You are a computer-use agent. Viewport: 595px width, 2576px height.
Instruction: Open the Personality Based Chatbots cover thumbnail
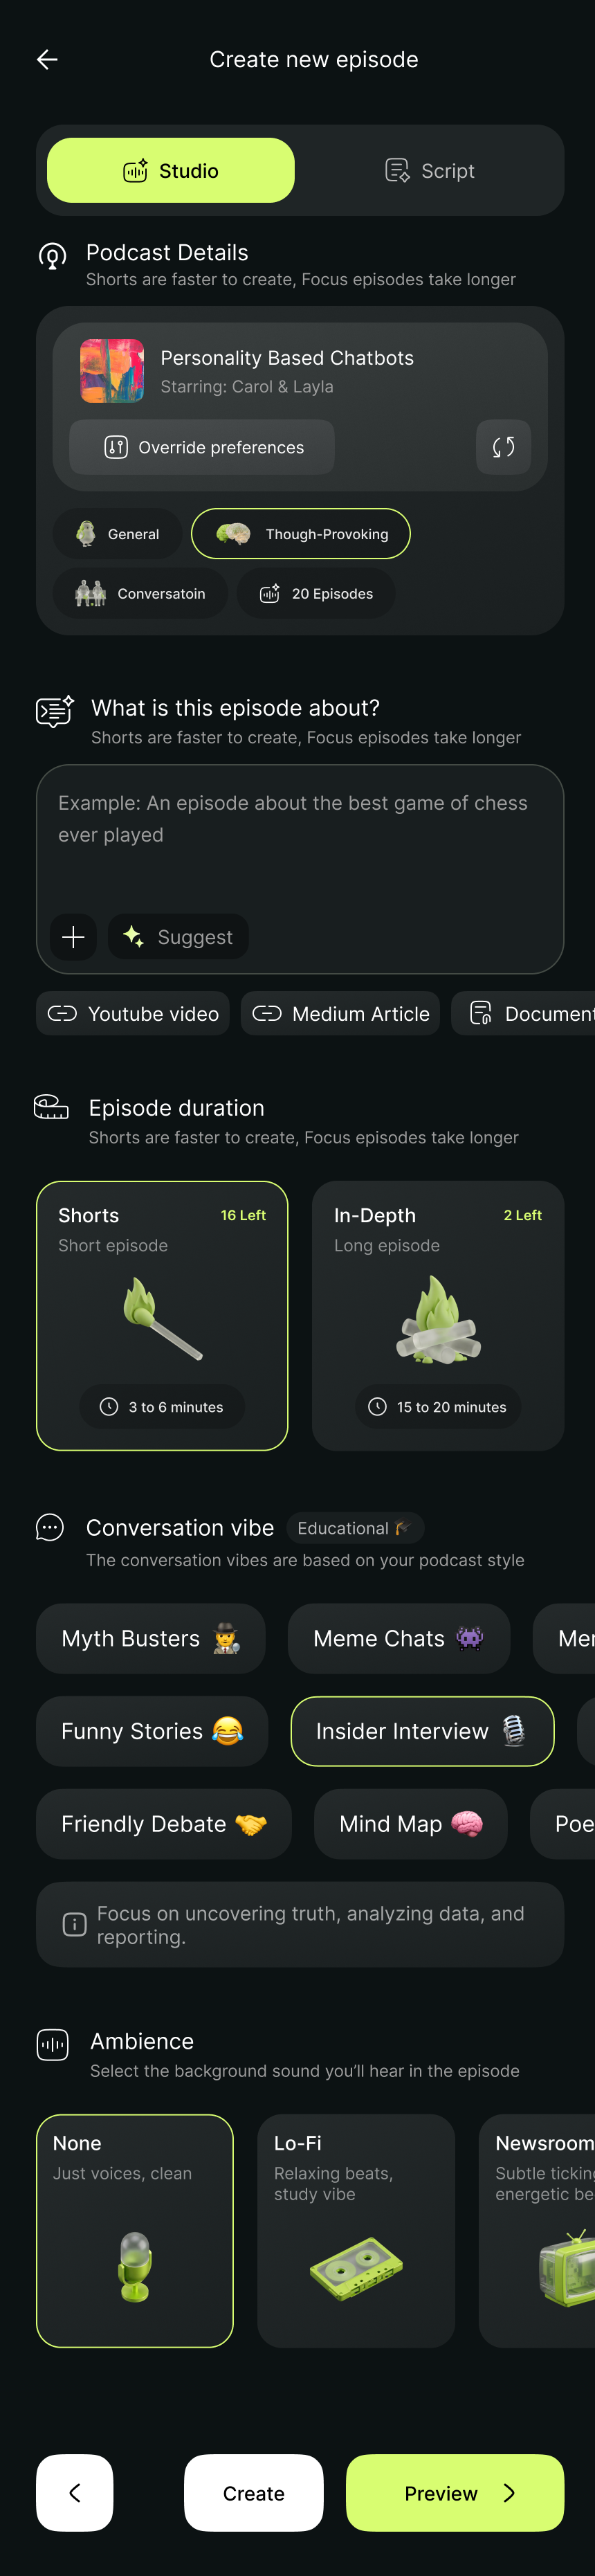tap(112, 371)
